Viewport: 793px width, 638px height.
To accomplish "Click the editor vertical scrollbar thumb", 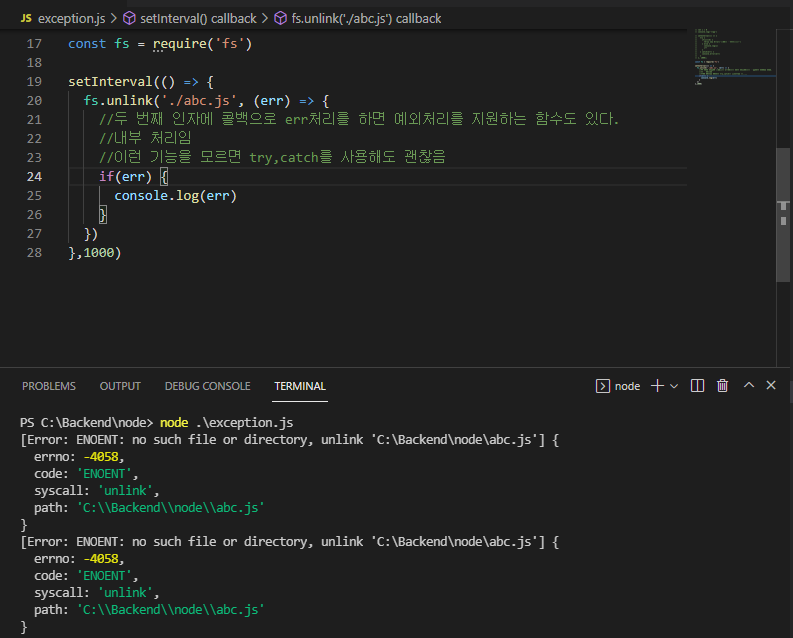I will 783,215.
